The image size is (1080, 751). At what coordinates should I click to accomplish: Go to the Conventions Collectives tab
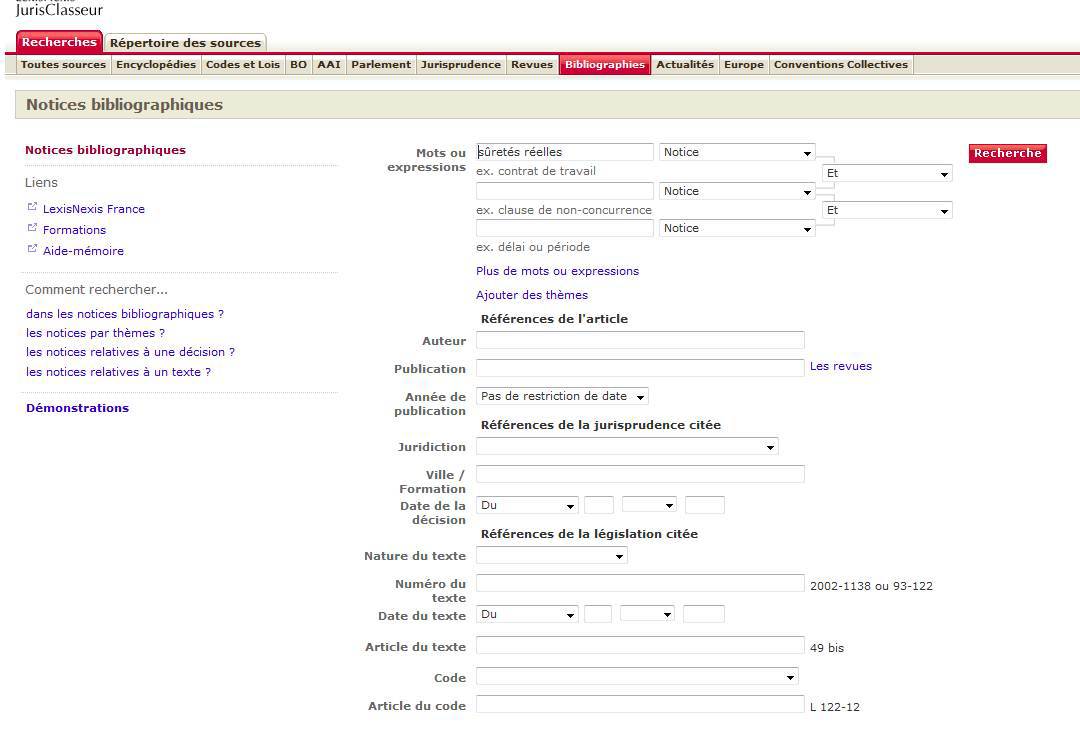(x=840, y=65)
